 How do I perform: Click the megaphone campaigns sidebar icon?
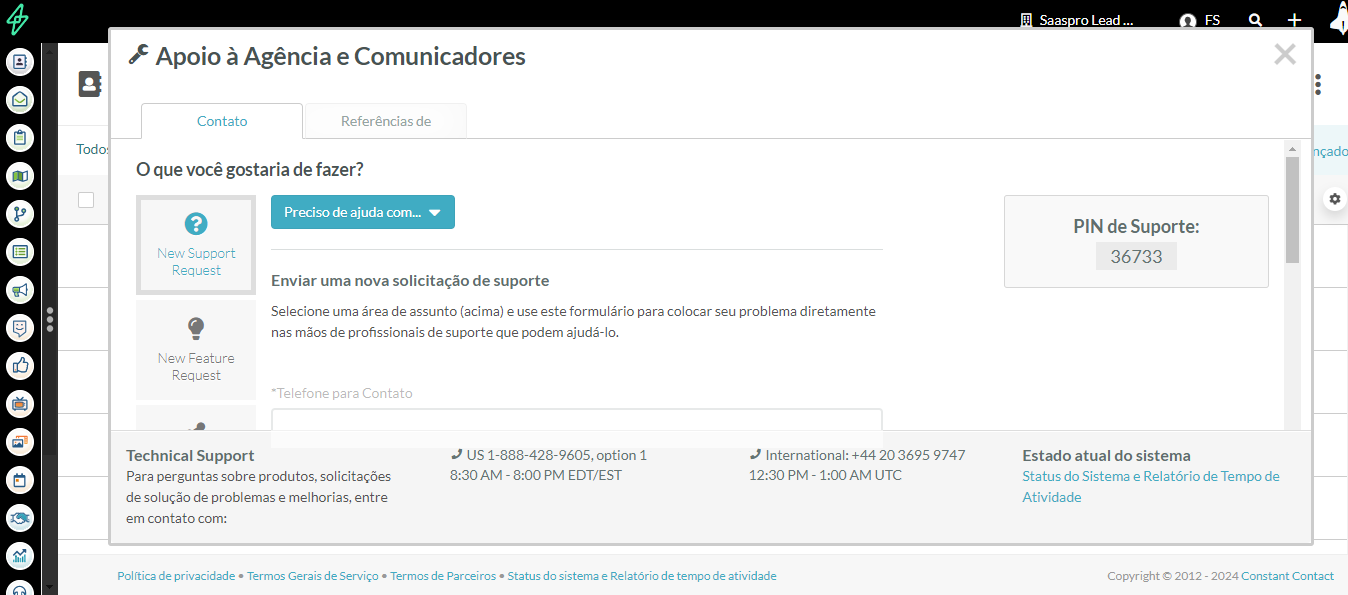pos(20,290)
